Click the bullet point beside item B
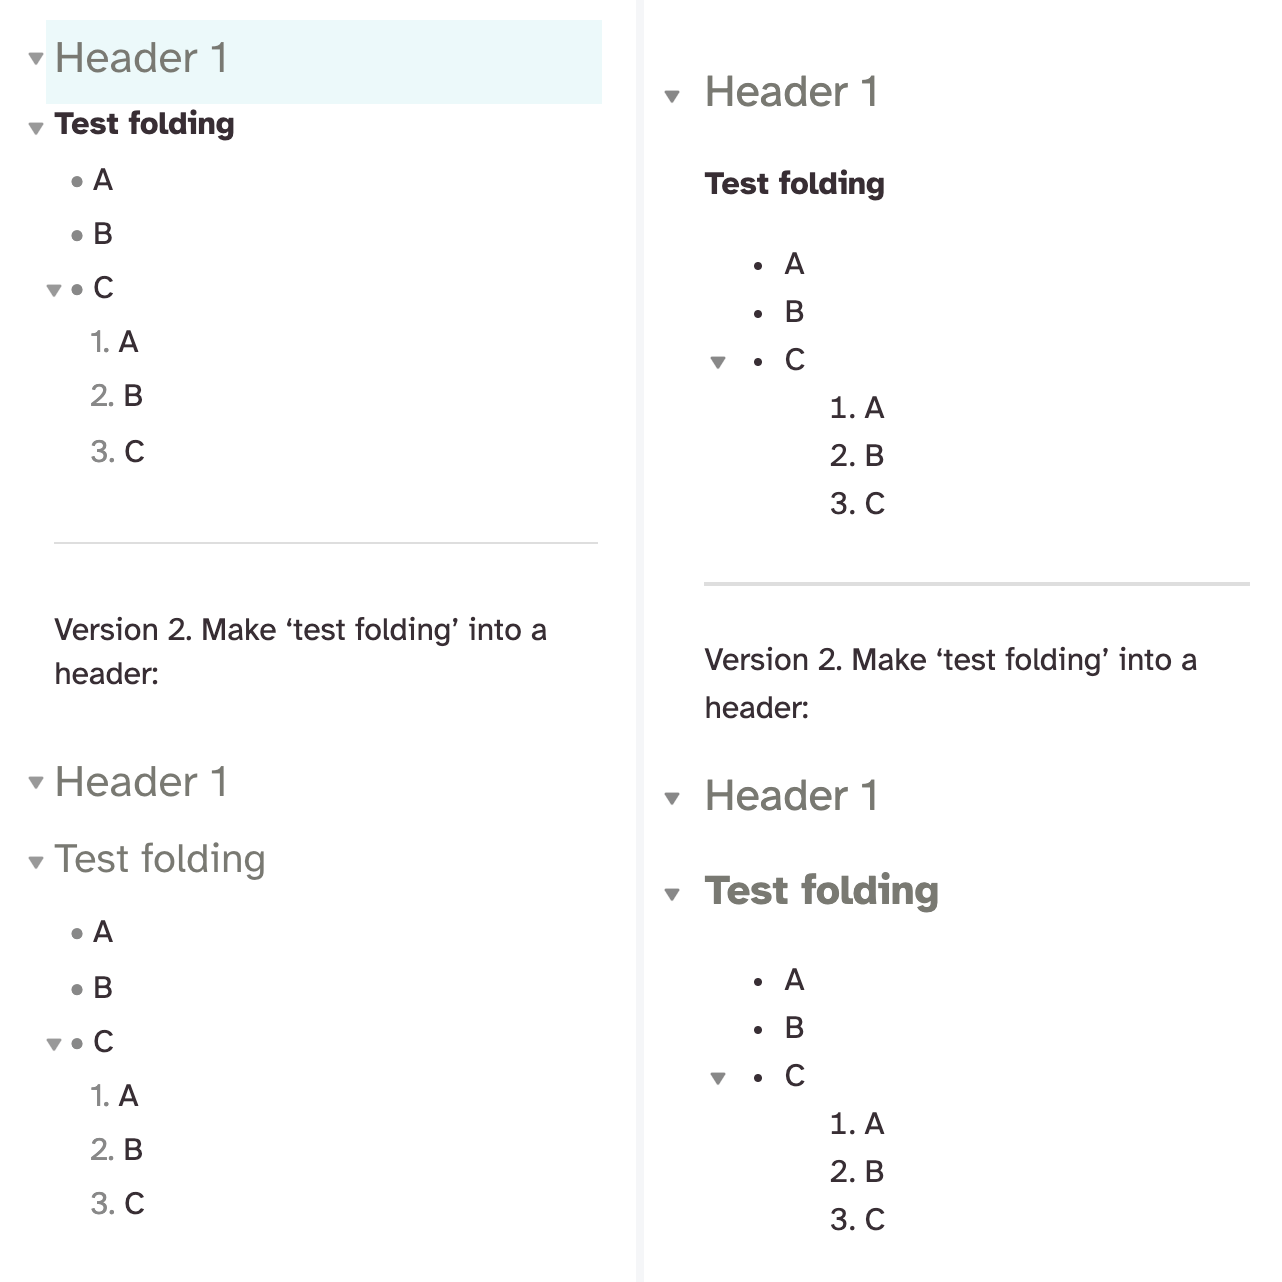Image resolution: width=1282 pixels, height=1282 pixels. point(77,235)
